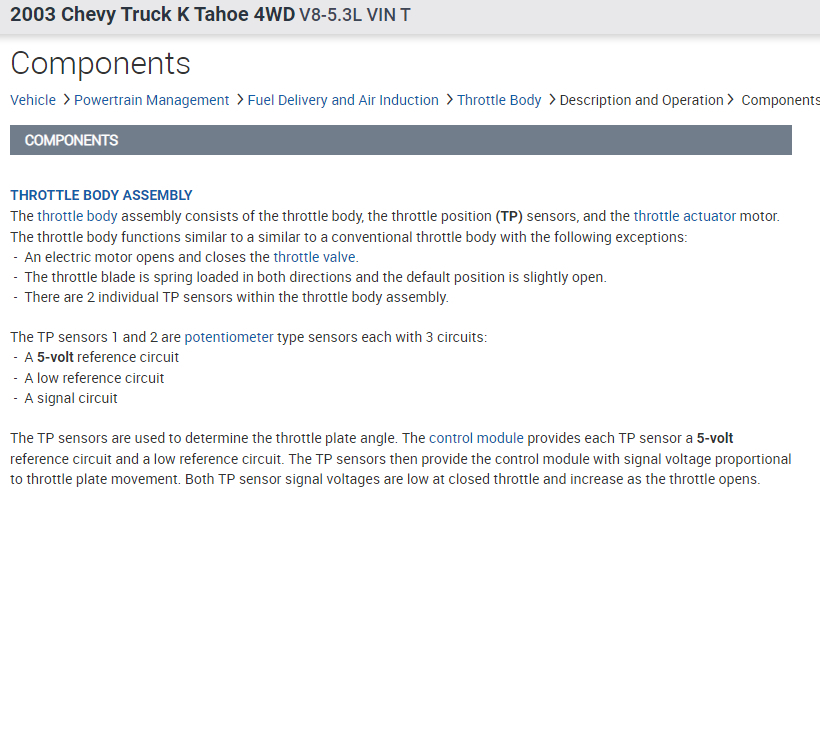Click the large Components page title

point(100,63)
